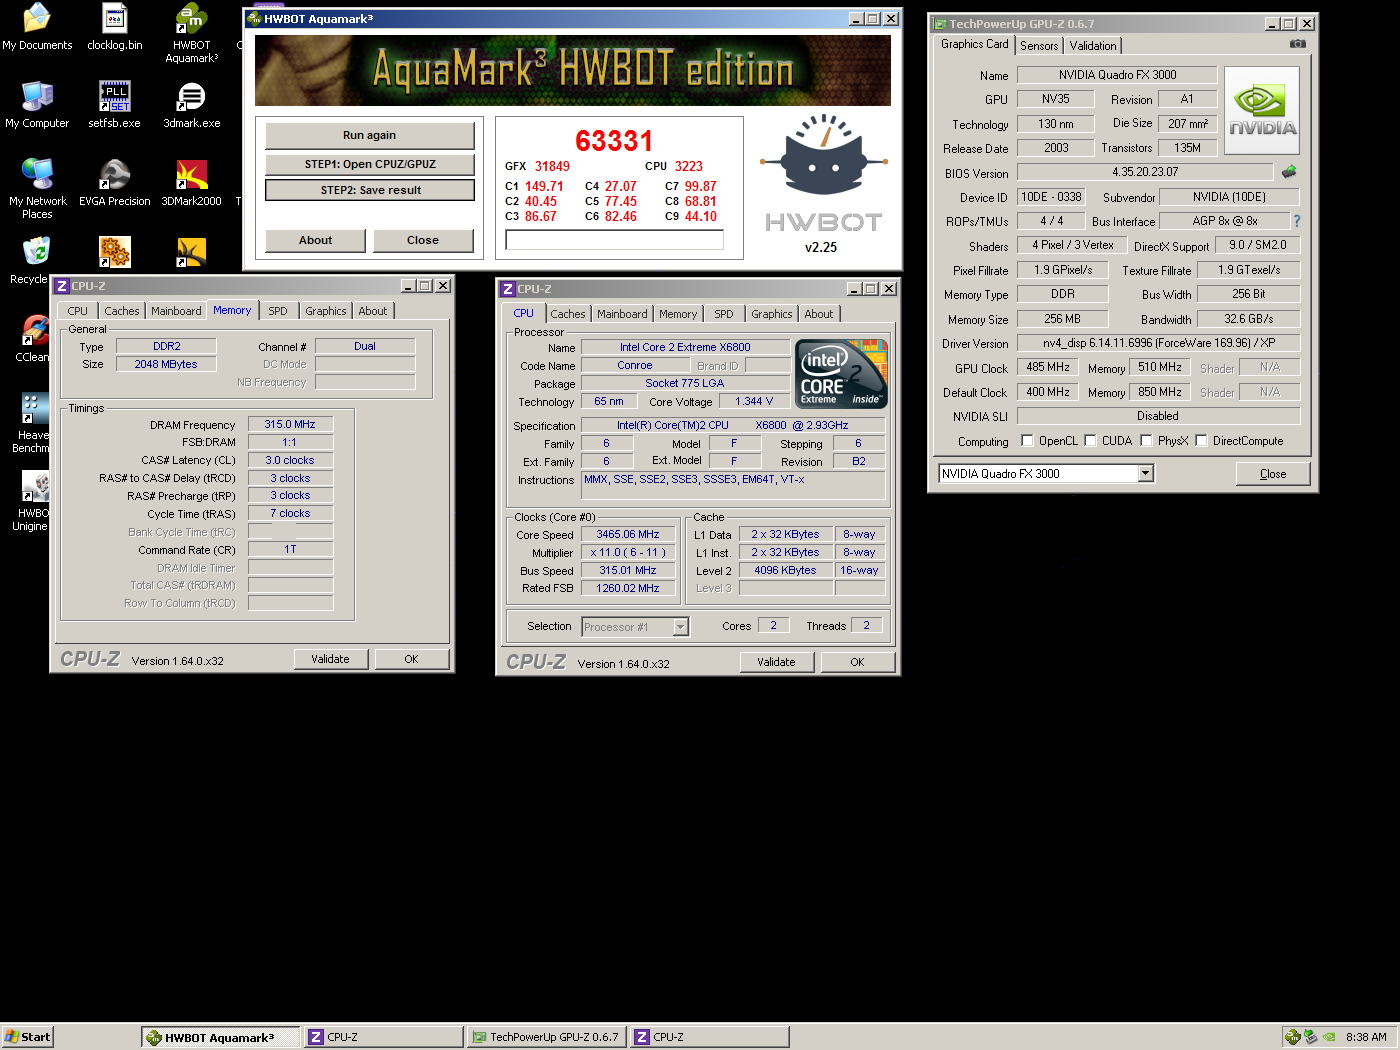The width and height of the screenshot is (1400, 1050).
Task: Click the system clock showing 8:38 AM
Action: tap(1366, 1037)
